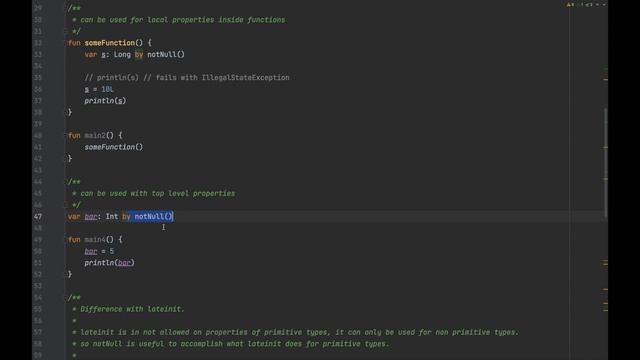This screenshot has height=360, width=640.
Task: Click the value '10L' assigned to s
Action: point(107,89)
